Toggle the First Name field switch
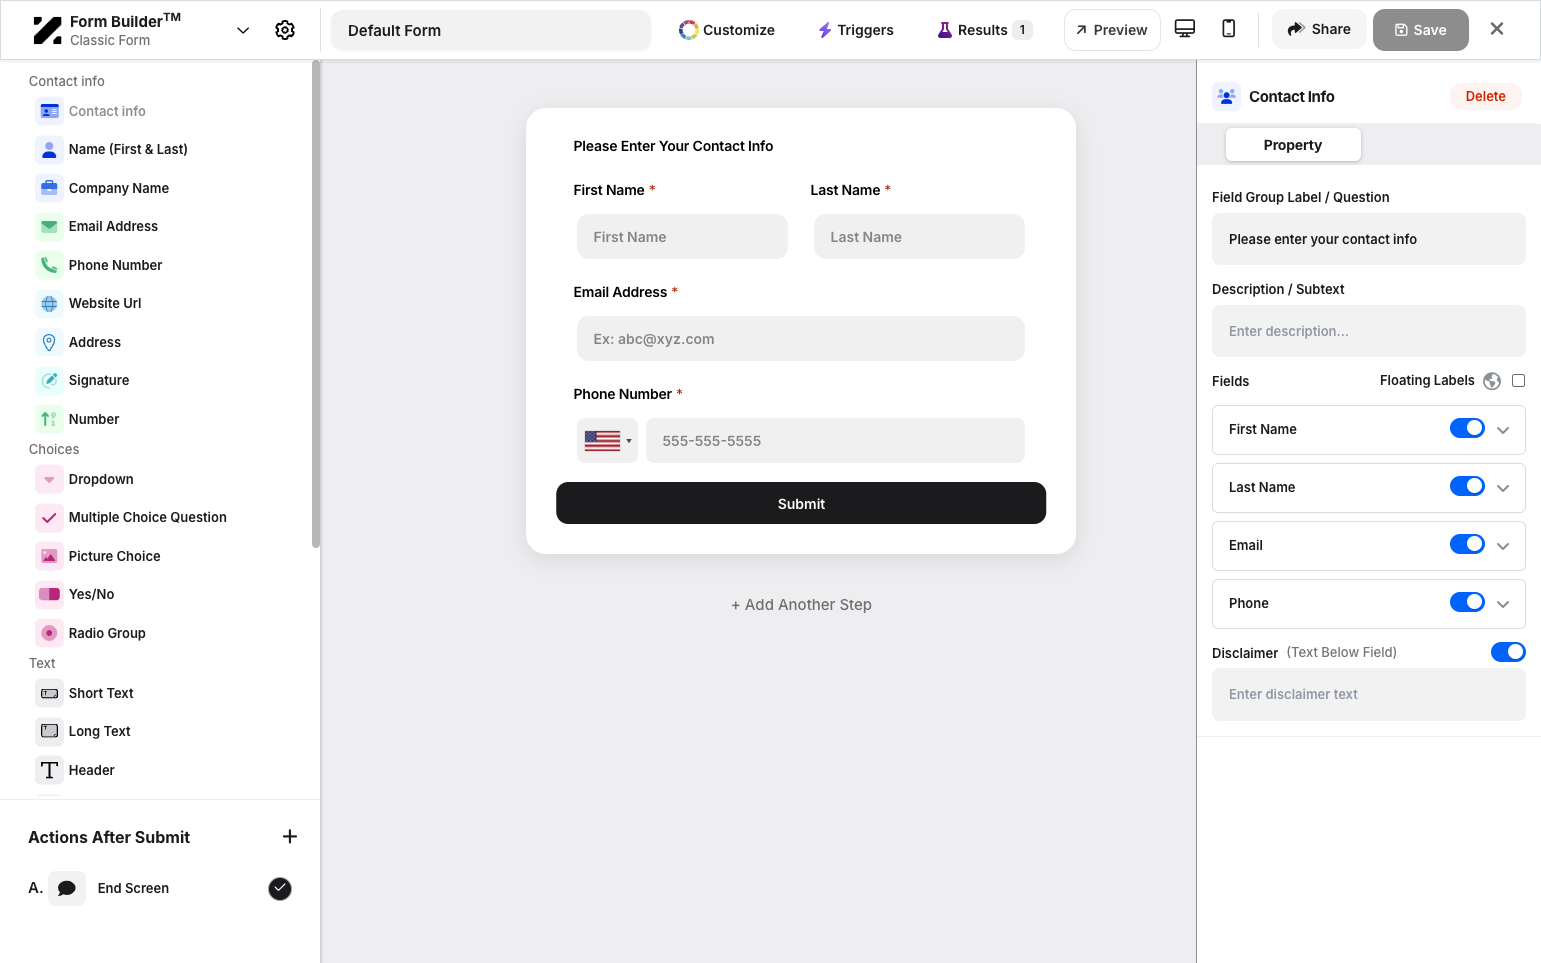The image size is (1541, 963). pos(1467,428)
